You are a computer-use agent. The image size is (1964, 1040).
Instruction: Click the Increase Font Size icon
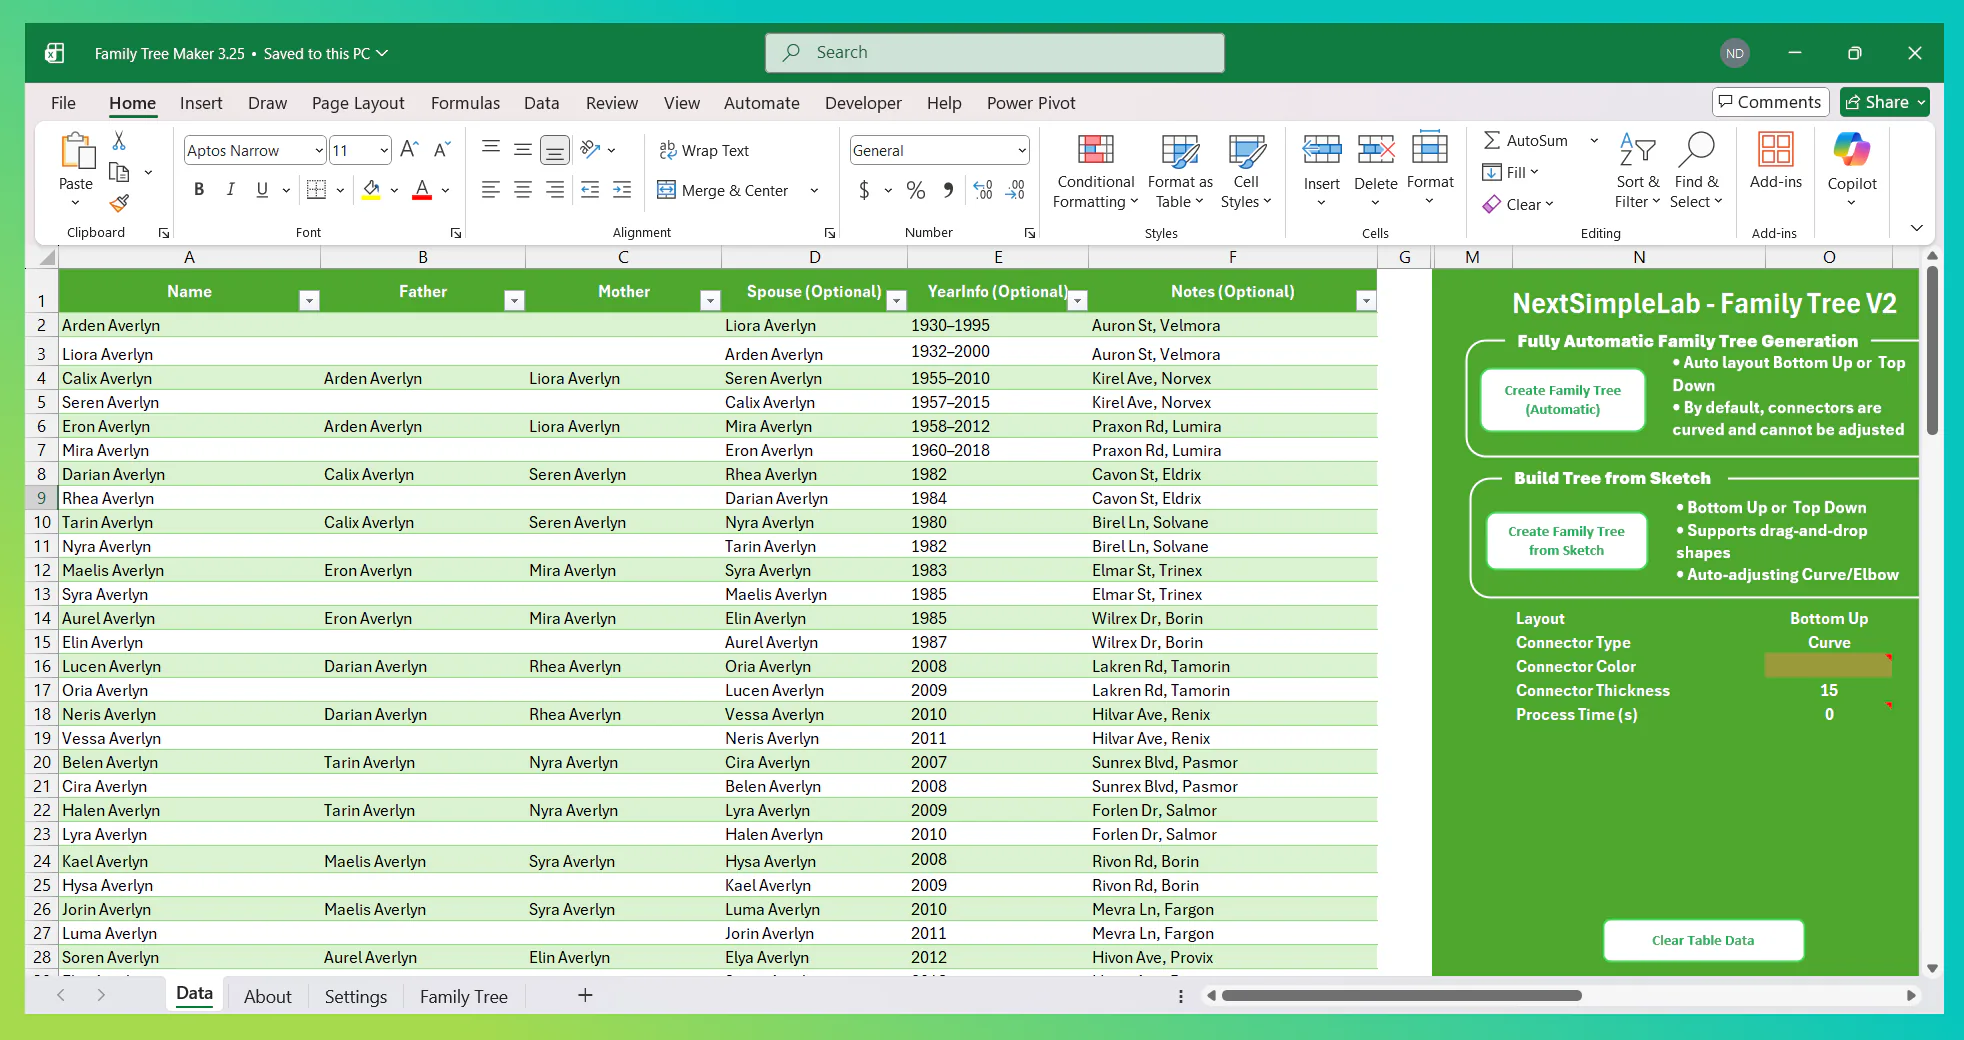408,150
